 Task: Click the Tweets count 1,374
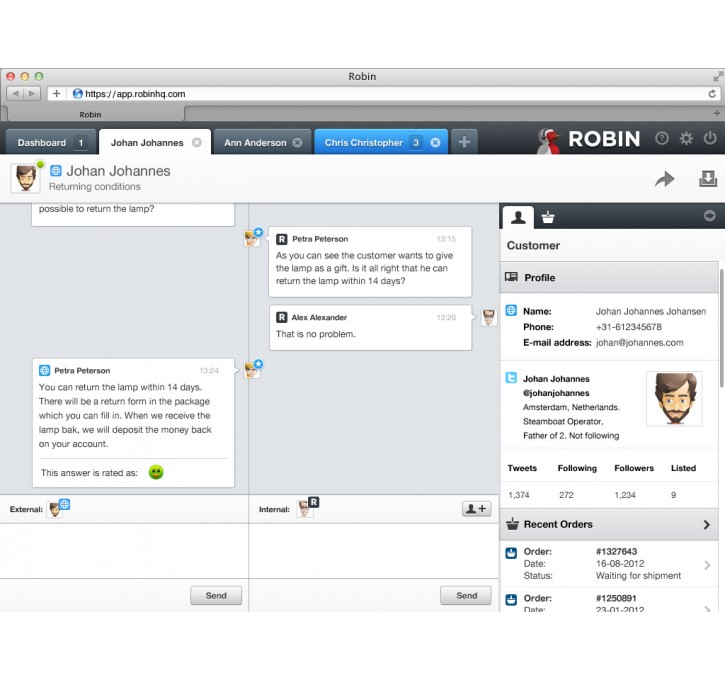tap(518, 495)
